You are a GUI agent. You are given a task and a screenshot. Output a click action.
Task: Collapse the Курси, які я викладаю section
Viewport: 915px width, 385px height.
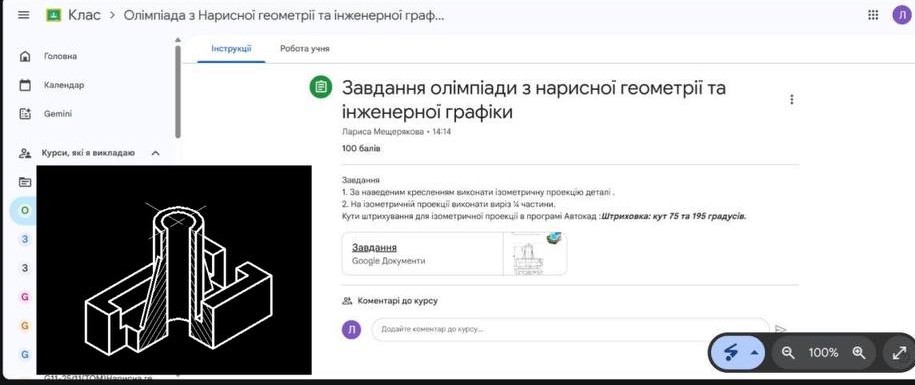point(156,153)
